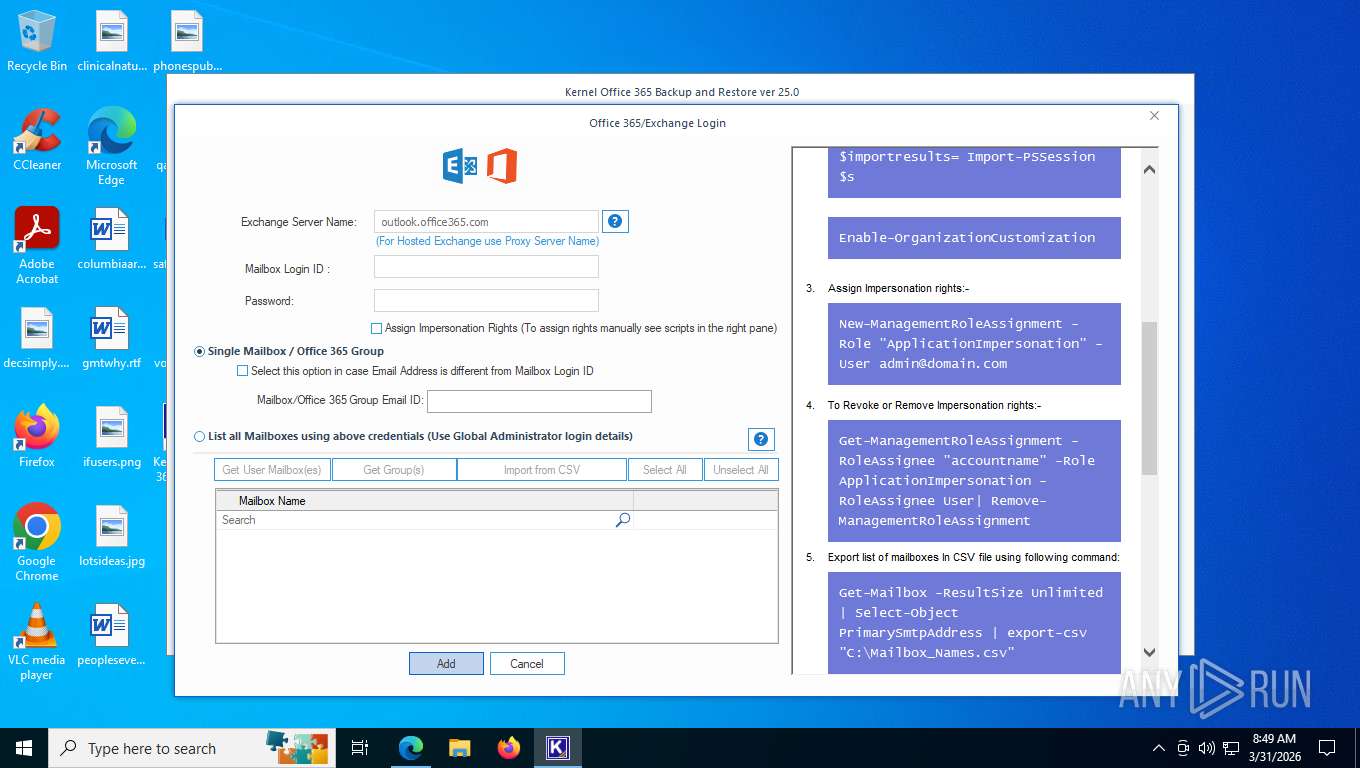This screenshot has height=768, width=1360.
Task: Click New-ManagementRoleAssignment script block
Action: coord(974,344)
